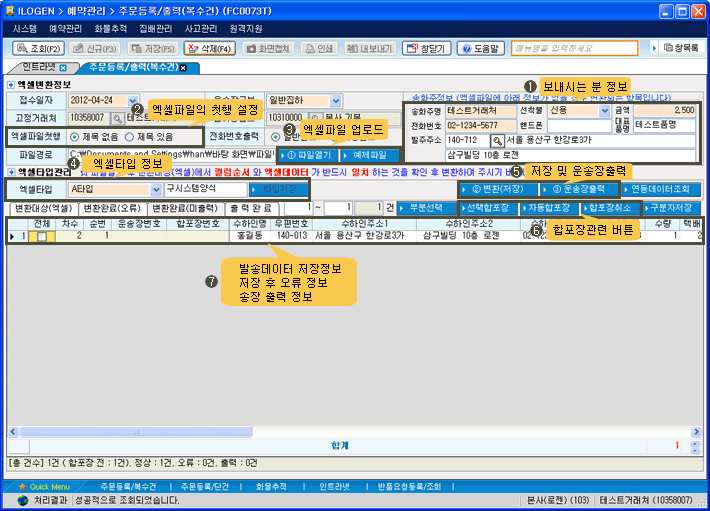Expand the 엑셀타입 A타입 dropdown
Screen dimensions: 710x511
pyautogui.click(x=154, y=189)
